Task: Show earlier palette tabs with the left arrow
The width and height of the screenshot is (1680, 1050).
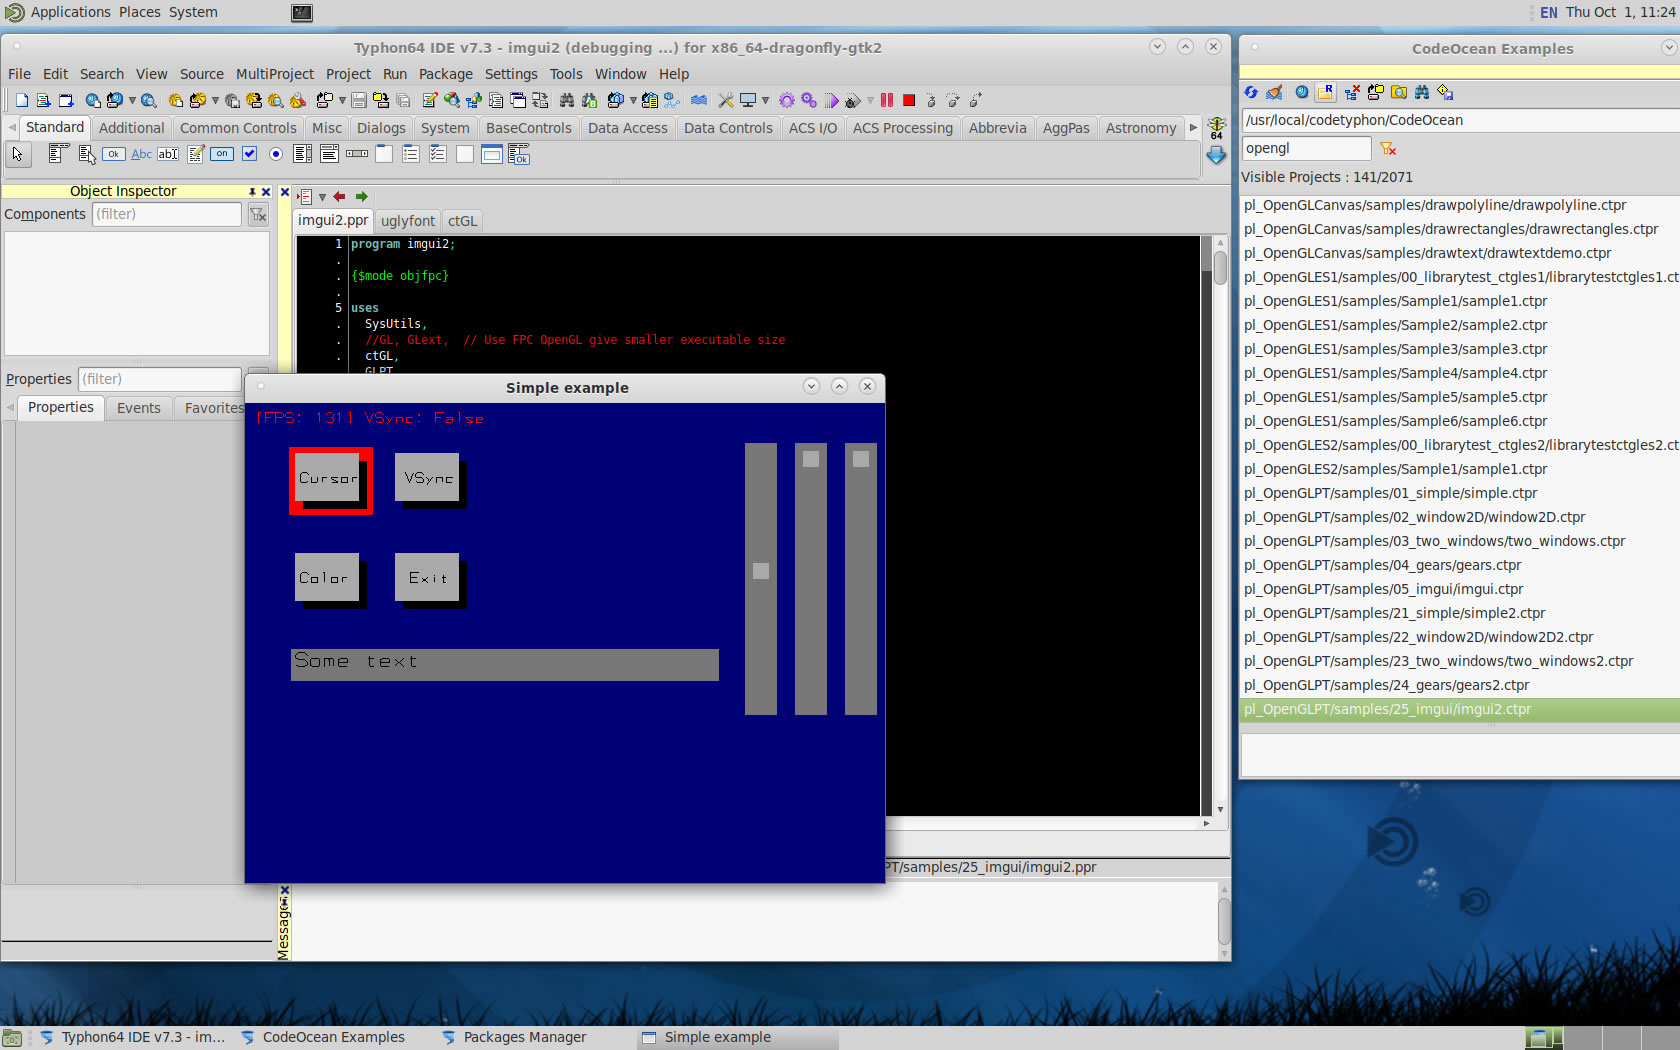Action: [12, 128]
